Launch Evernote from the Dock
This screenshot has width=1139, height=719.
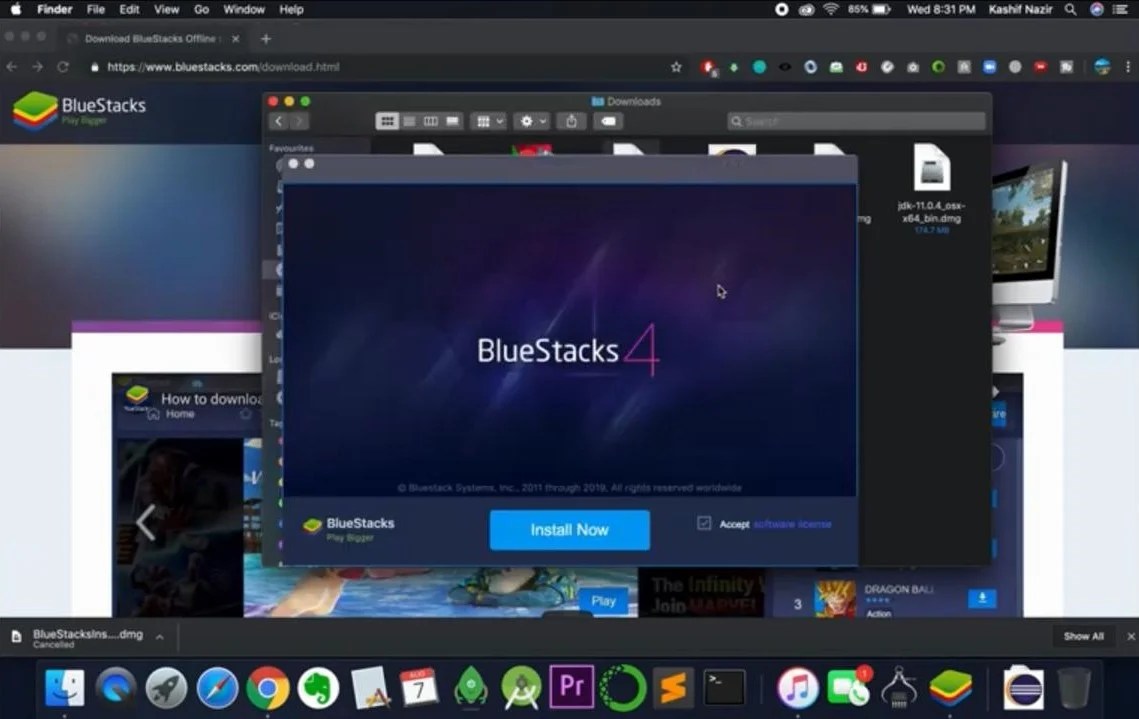pos(318,687)
